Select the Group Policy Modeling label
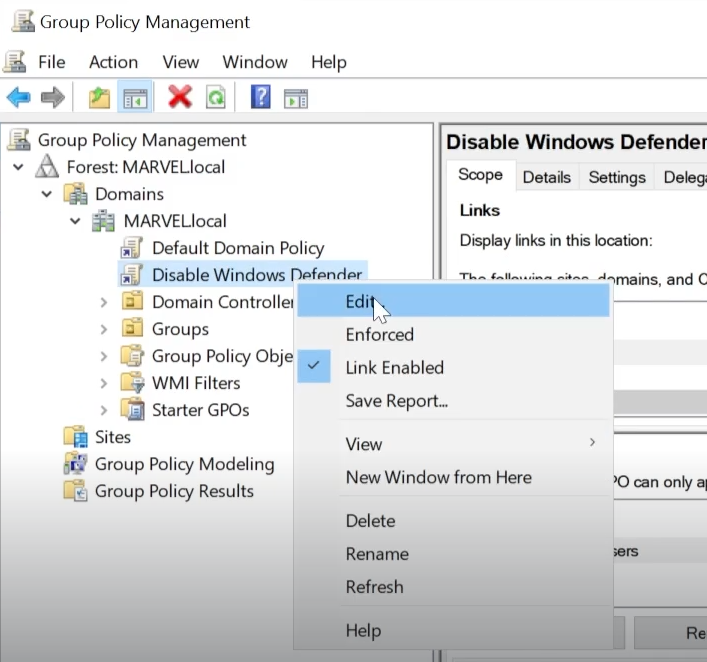Image resolution: width=707 pixels, height=662 pixels. tap(184, 464)
